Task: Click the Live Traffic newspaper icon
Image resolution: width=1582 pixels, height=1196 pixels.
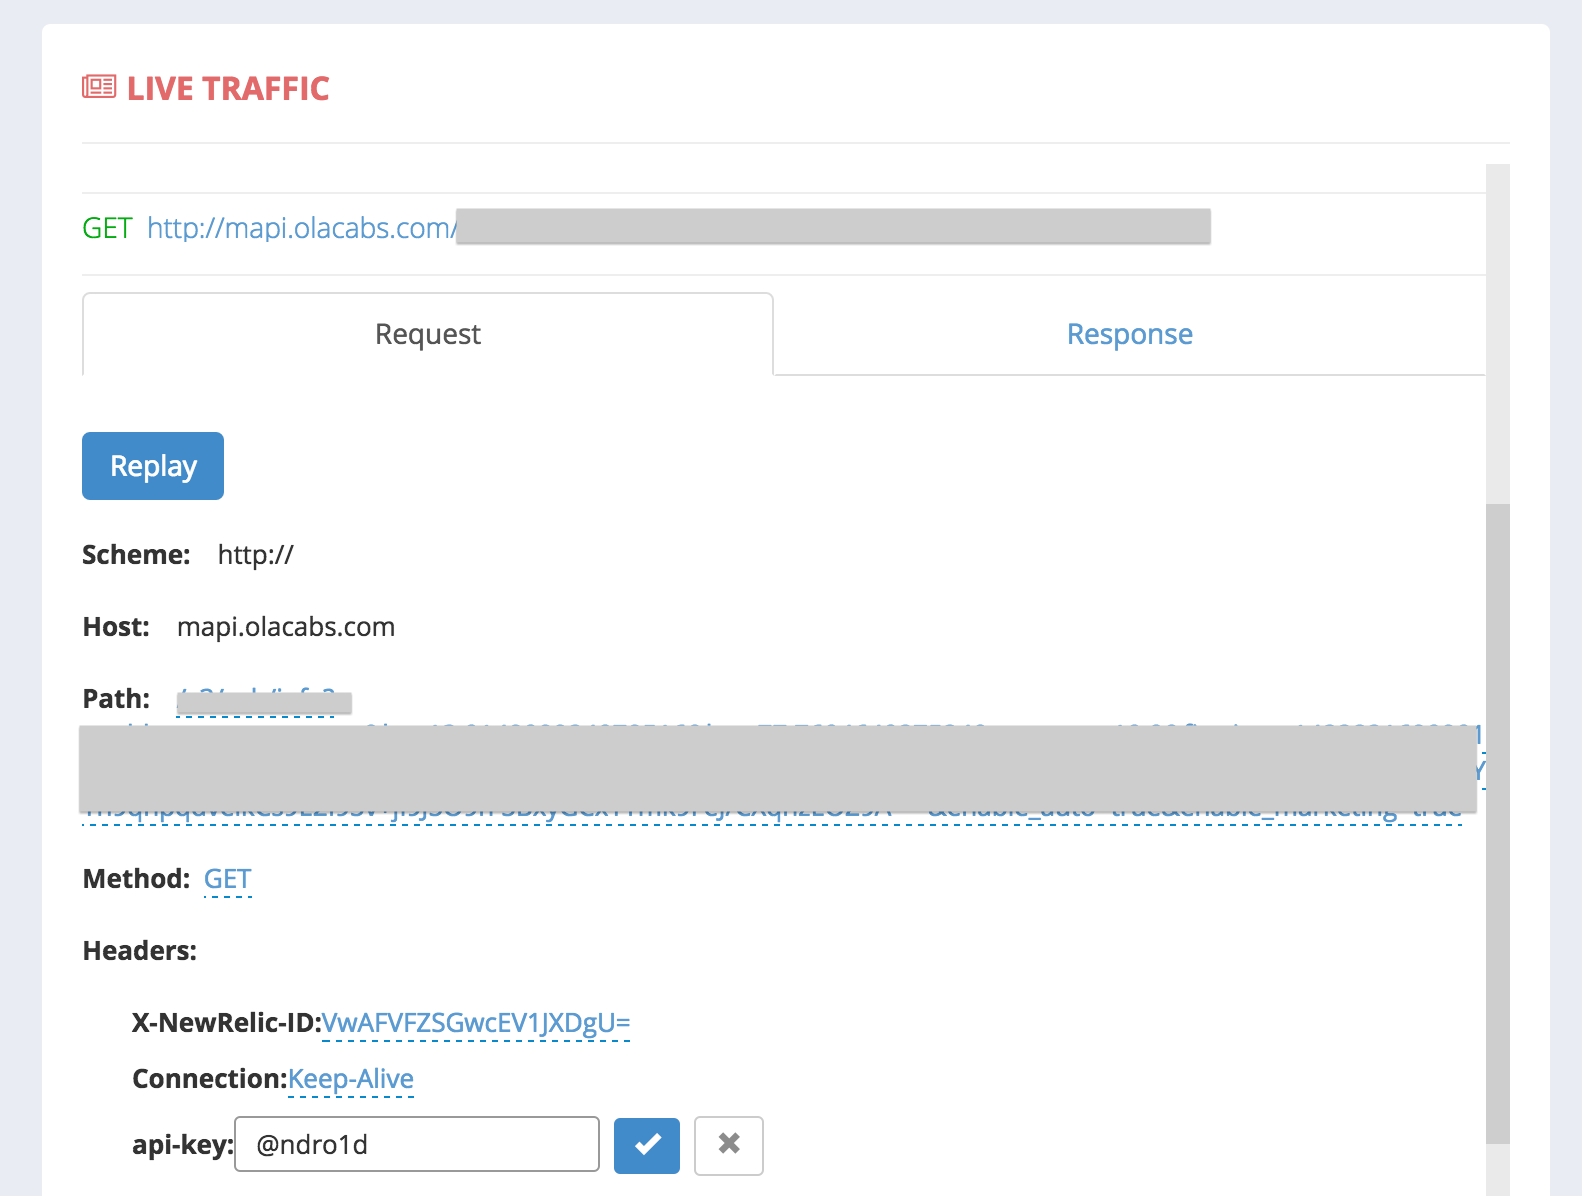Action: [99, 87]
